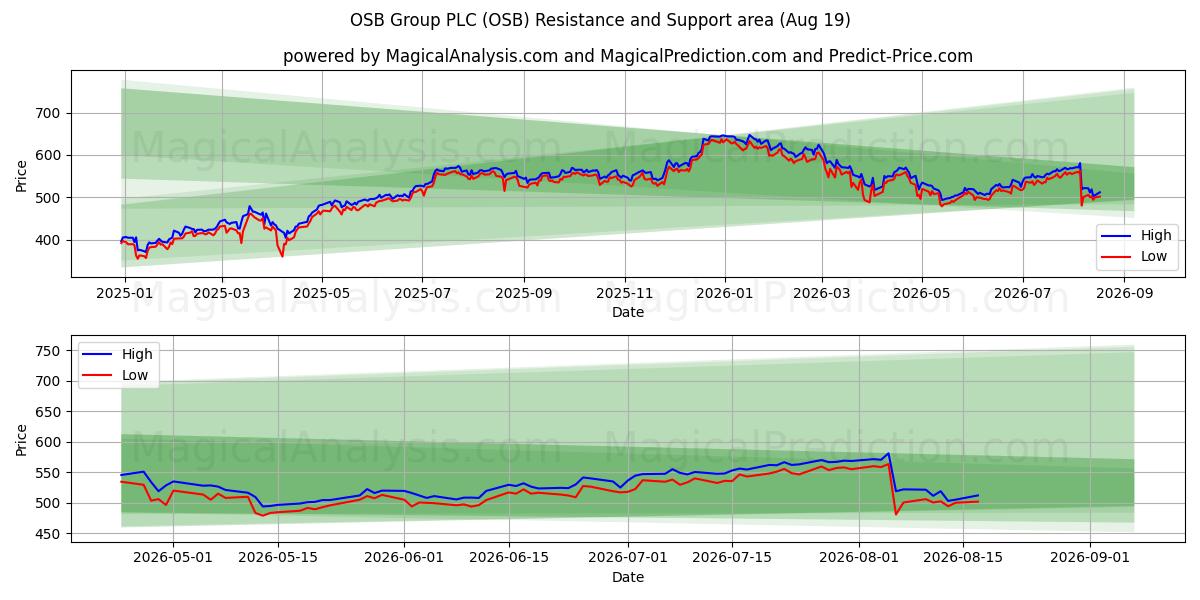Screen dimensions: 1200x600
Task: Click the 'Date' x-axis title of top chart
Action: (x=628, y=313)
